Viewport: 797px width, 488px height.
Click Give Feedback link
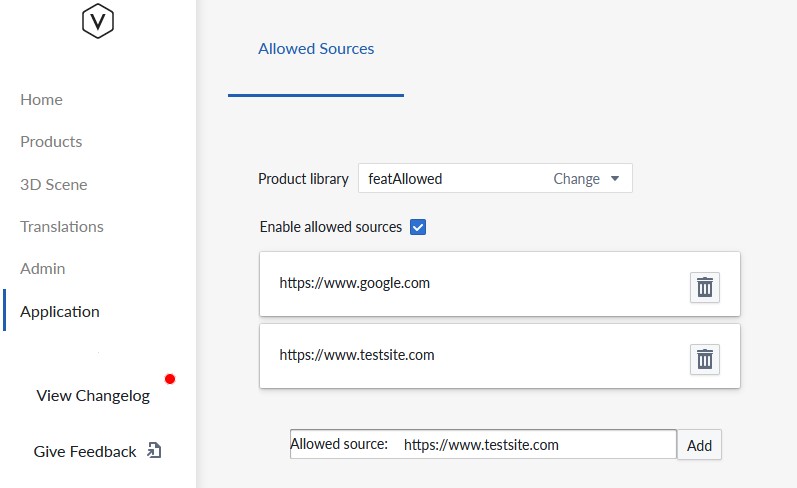pos(85,451)
